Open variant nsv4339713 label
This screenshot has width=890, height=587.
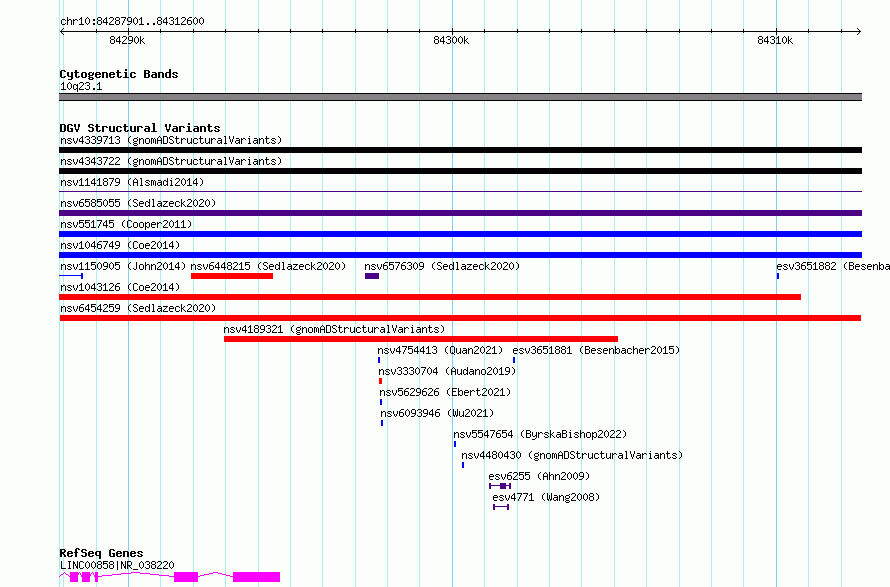(x=171, y=140)
